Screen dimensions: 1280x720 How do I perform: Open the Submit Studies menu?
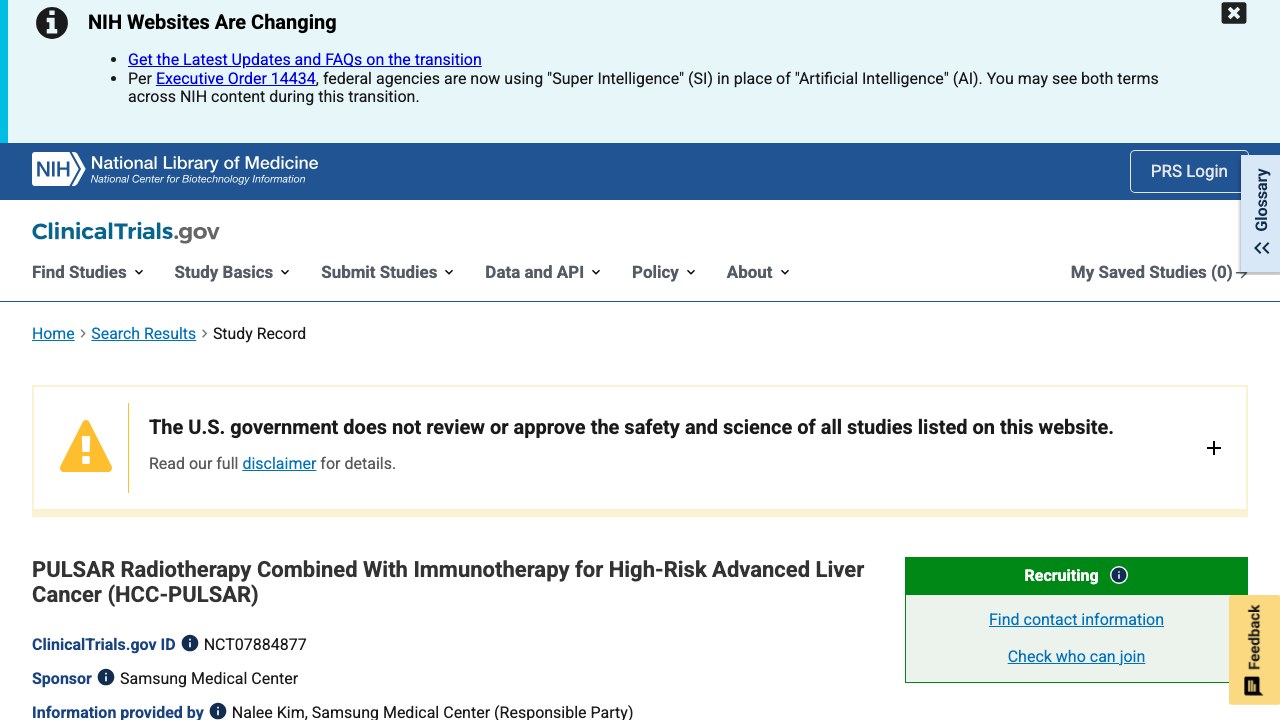click(387, 272)
